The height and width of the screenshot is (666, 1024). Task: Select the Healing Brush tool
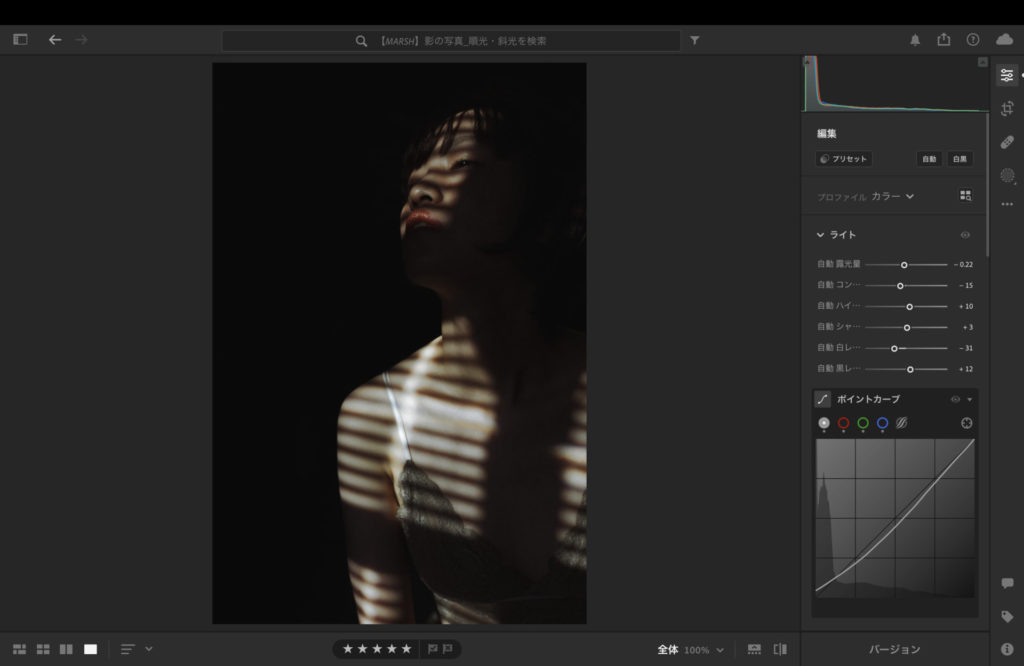pos(1007,142)
